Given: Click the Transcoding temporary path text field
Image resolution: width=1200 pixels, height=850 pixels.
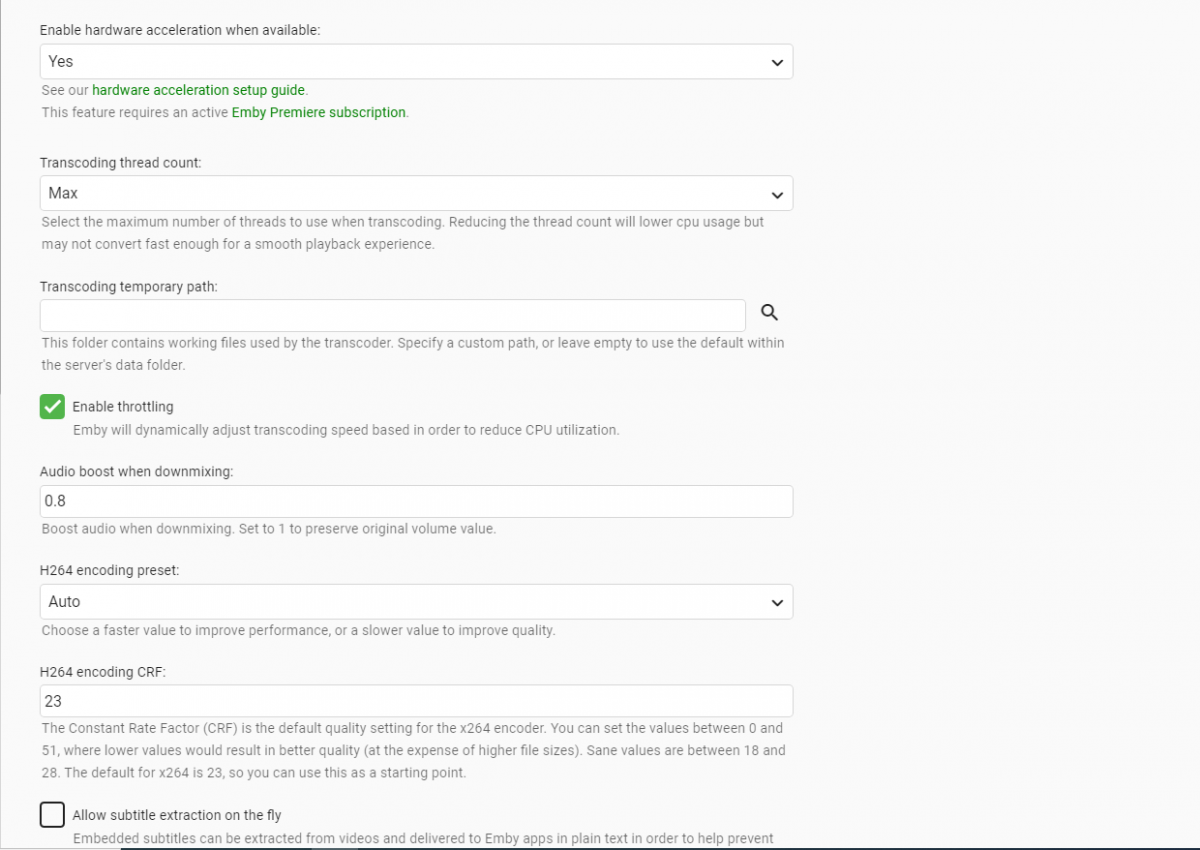Looking at the screenshot, I should [x=392, y=315].
